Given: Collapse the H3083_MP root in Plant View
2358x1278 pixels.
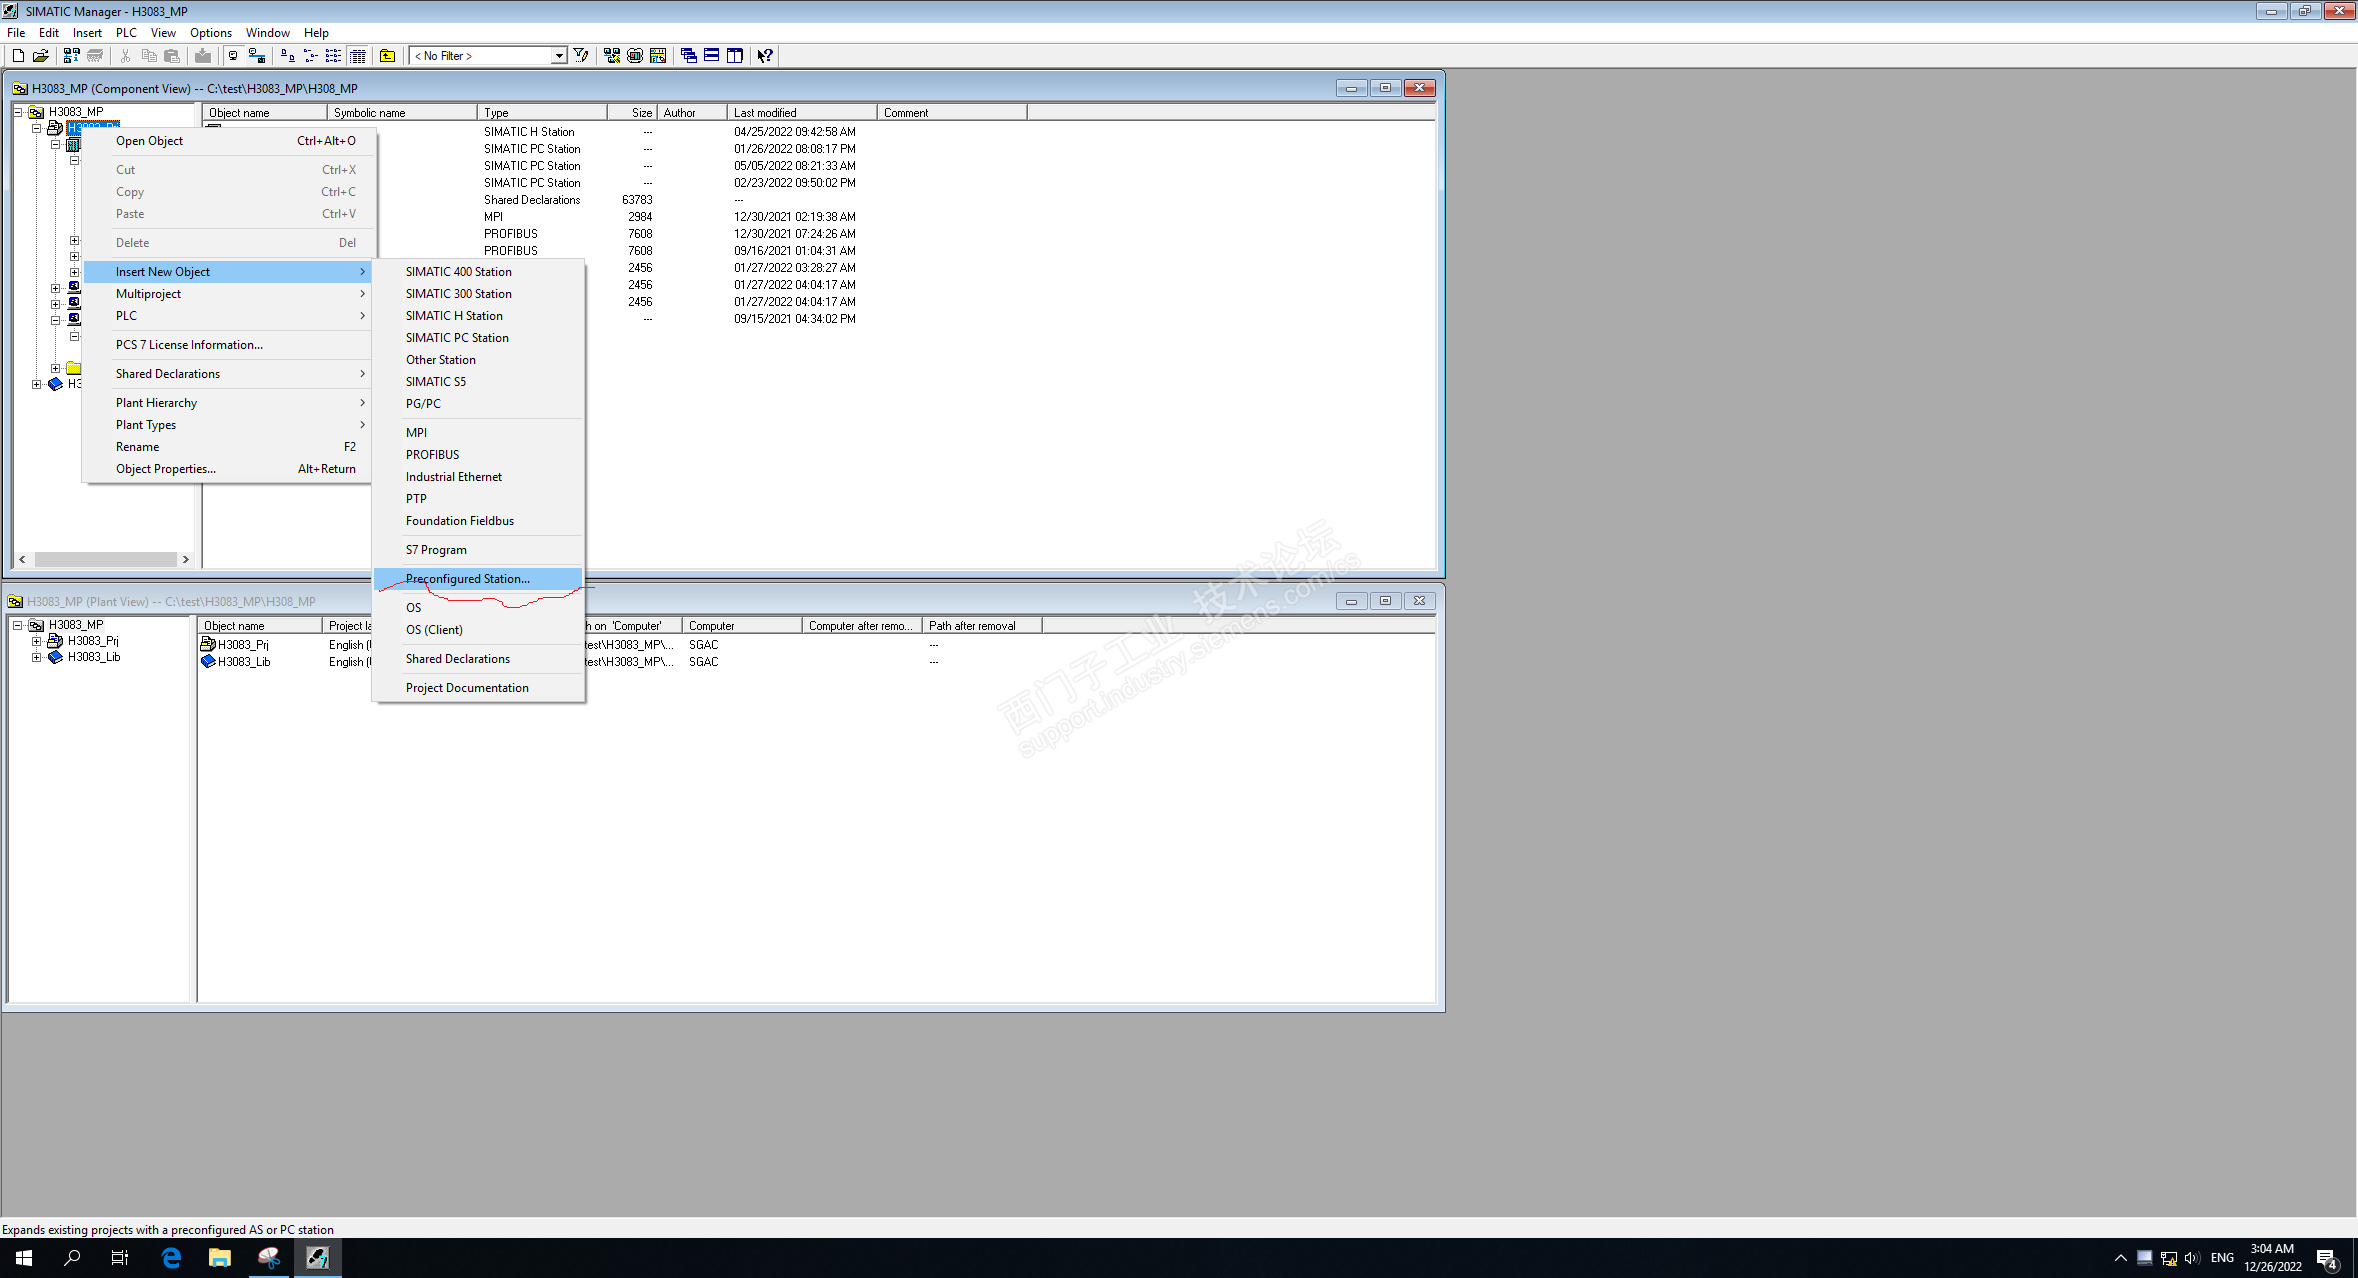Looking at the screenshot, I should tap(18, 625).
